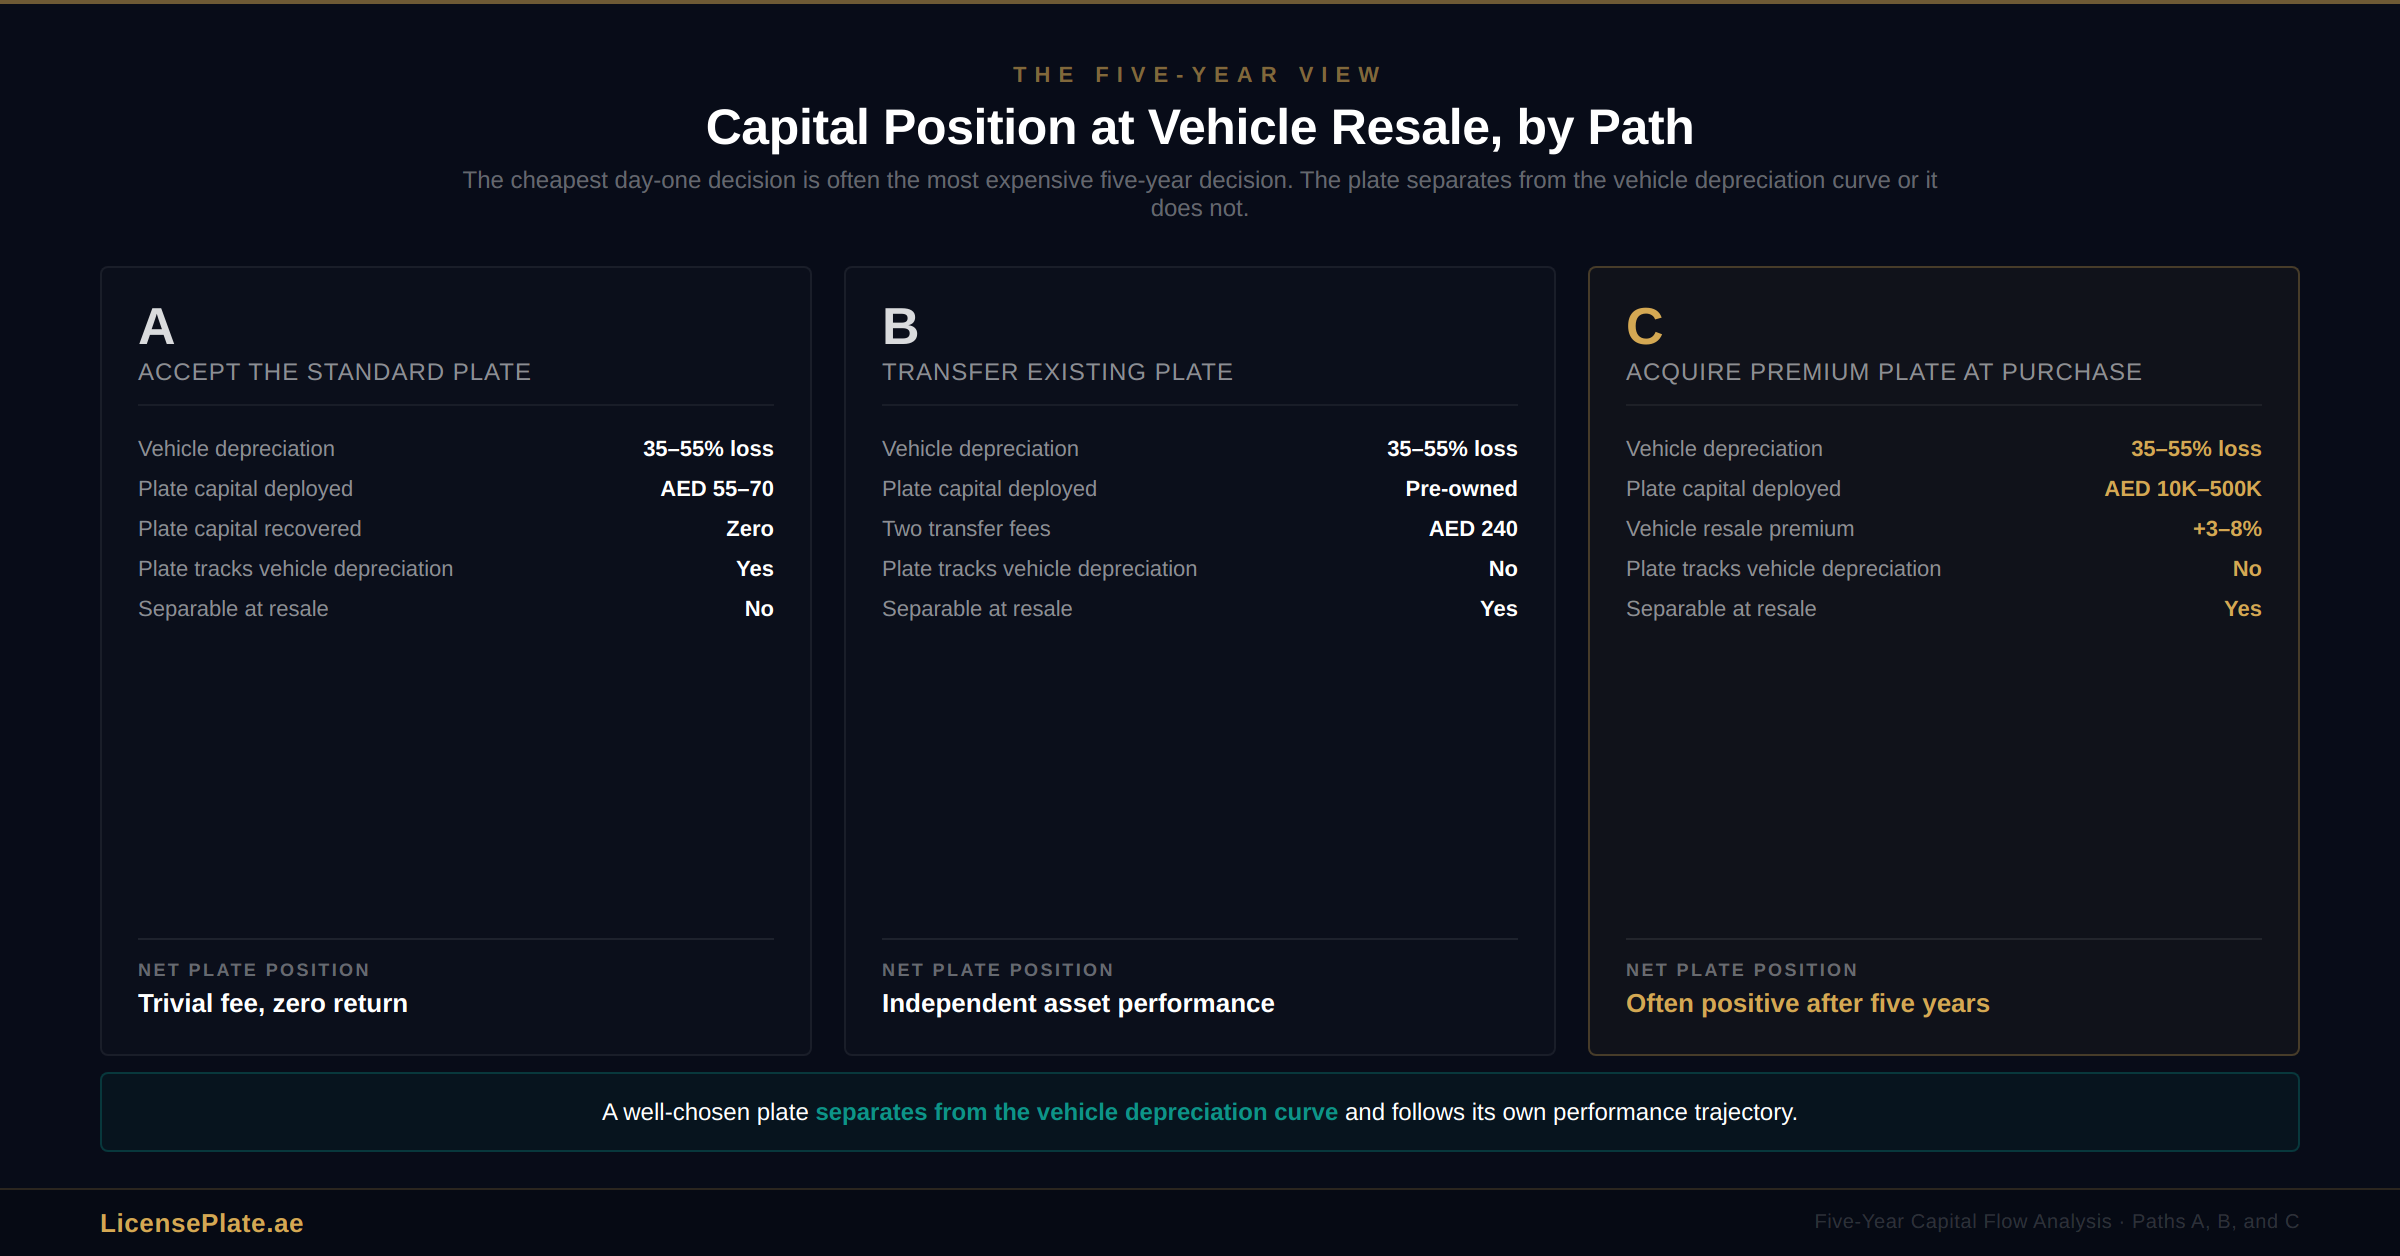Click The Five-Year View gold subtitle

pyautogui.click(x=1199, y=75)
